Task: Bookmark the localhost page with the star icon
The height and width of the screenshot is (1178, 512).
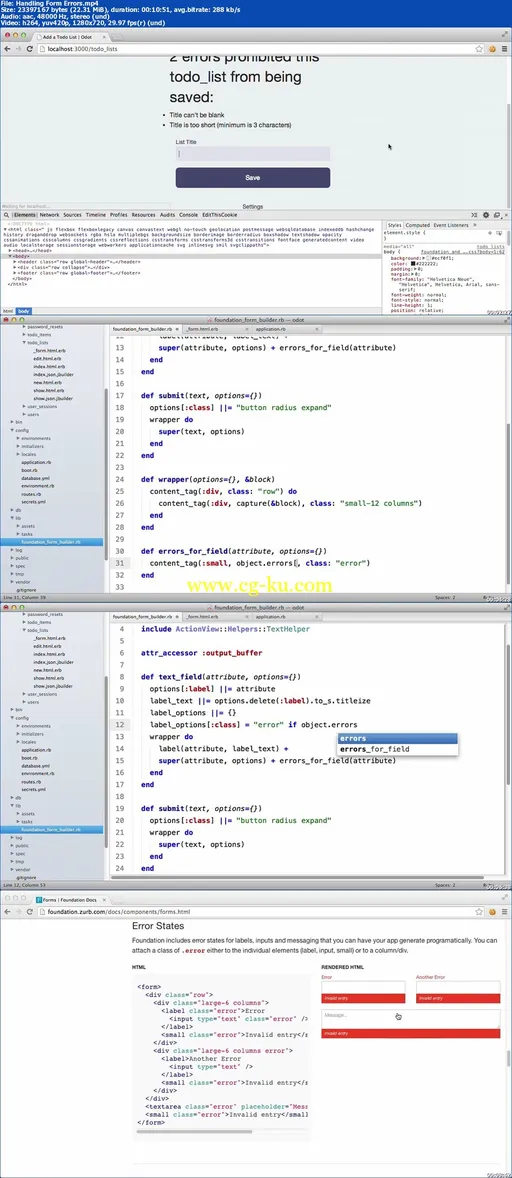Action: pos(479,49)
